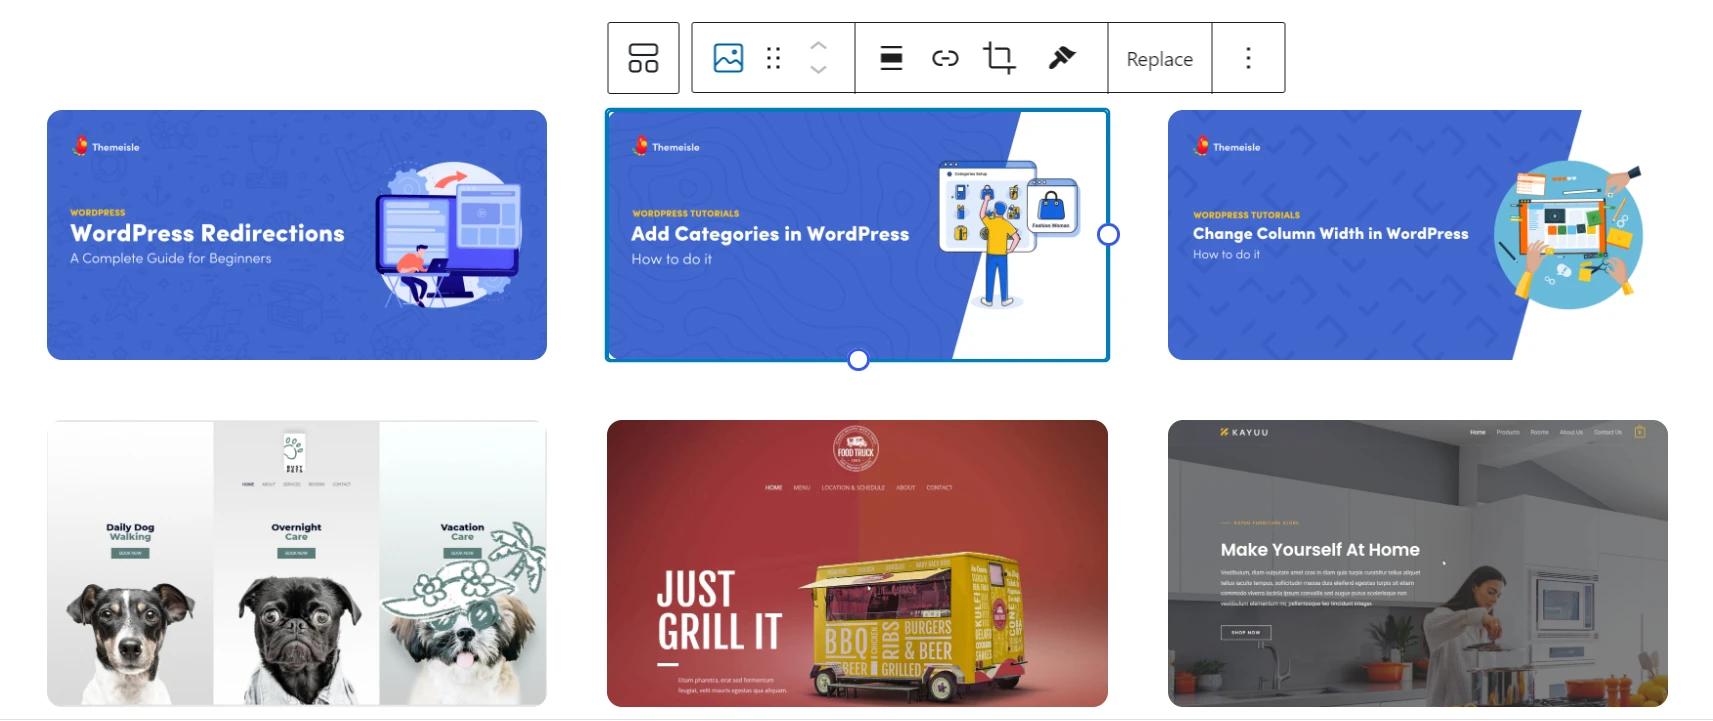Viewport: 1713px width, 721px height.
Task: Select the dog care website thumbnail
Action: [297, 563]
